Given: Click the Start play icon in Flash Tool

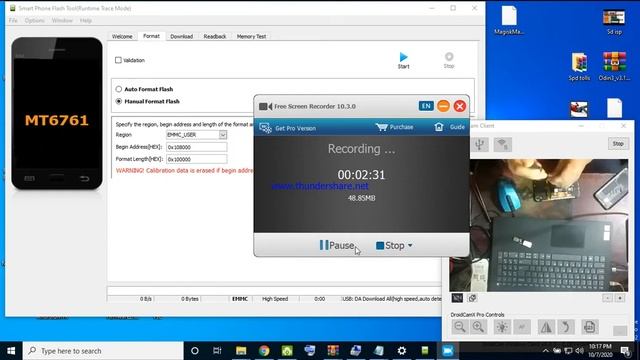Looking at the screenshot, I should [403, 57].
